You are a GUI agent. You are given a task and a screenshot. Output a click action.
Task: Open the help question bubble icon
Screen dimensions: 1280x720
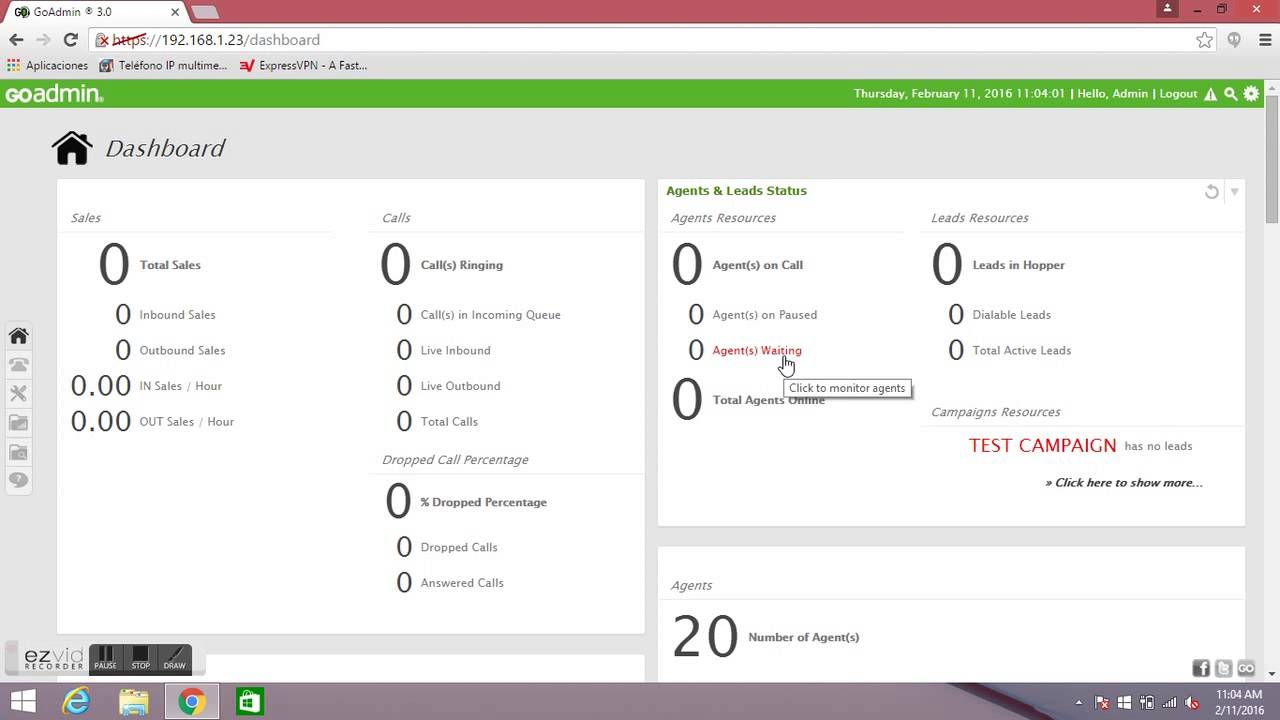pyautogui.click(x=18, y=481)
